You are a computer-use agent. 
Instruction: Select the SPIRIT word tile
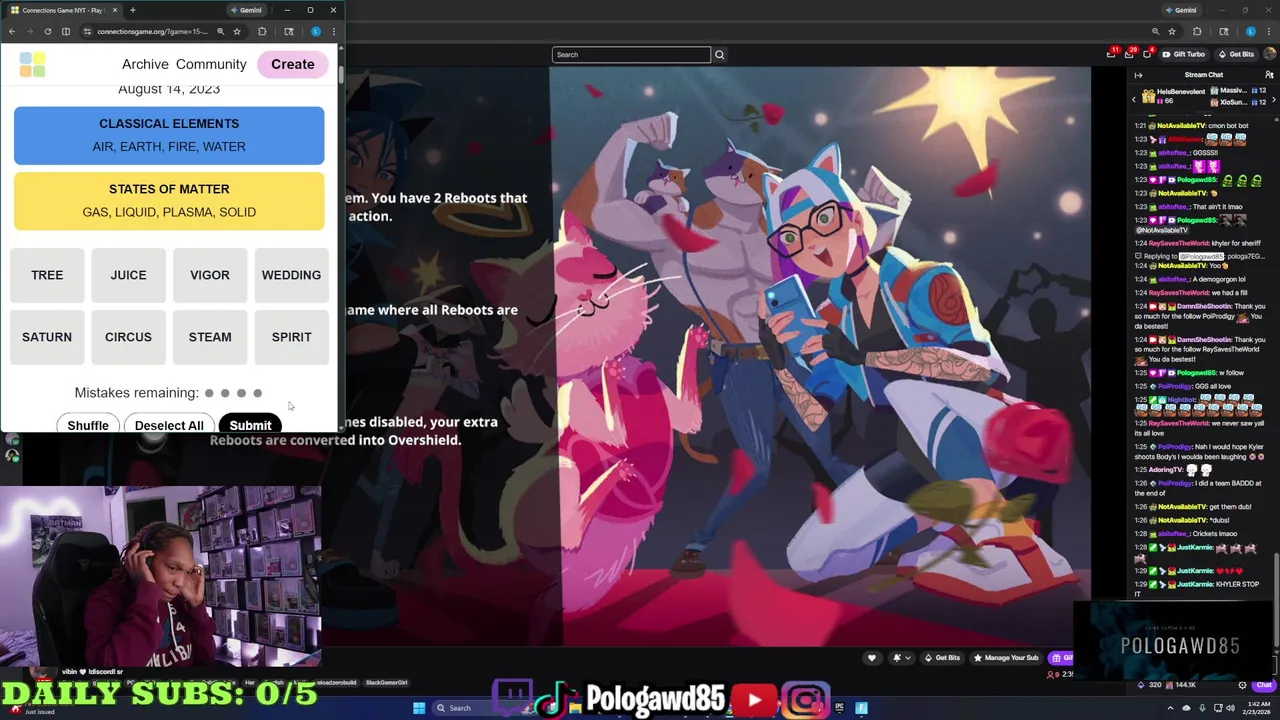pyautogui.click(x=291, y=337)
